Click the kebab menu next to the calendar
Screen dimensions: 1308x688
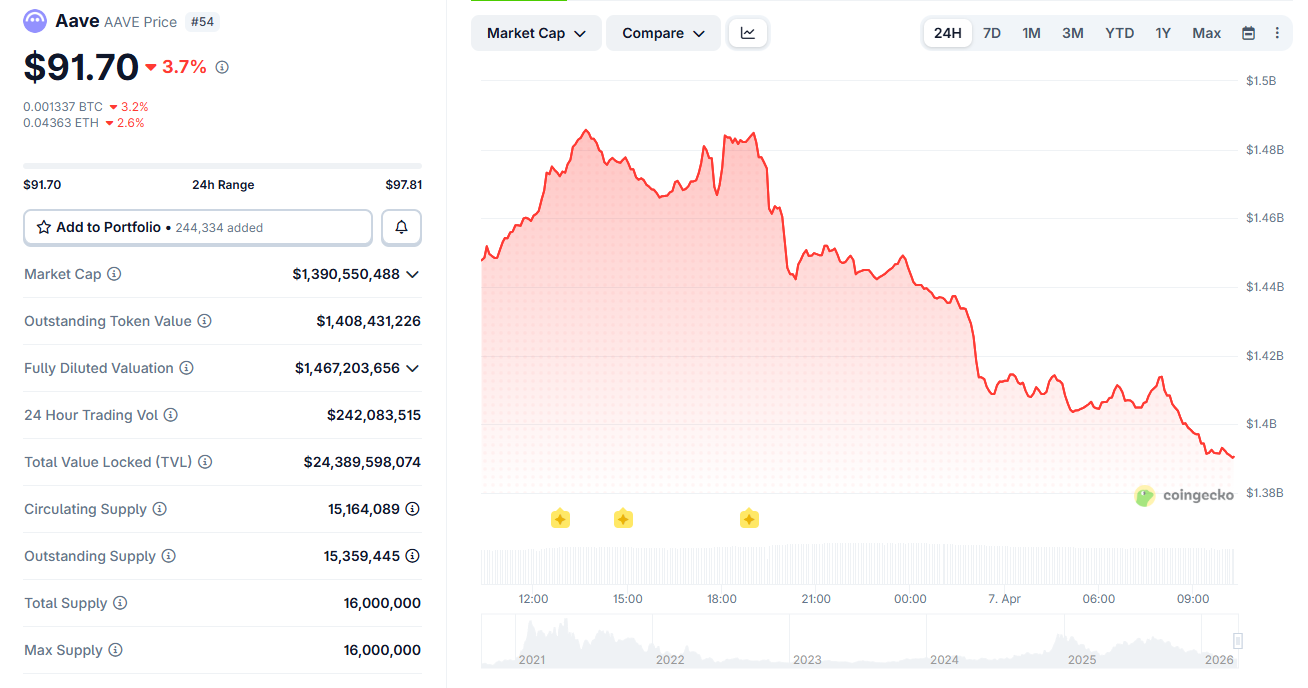pyautogui.click(x=1277, y=32)
